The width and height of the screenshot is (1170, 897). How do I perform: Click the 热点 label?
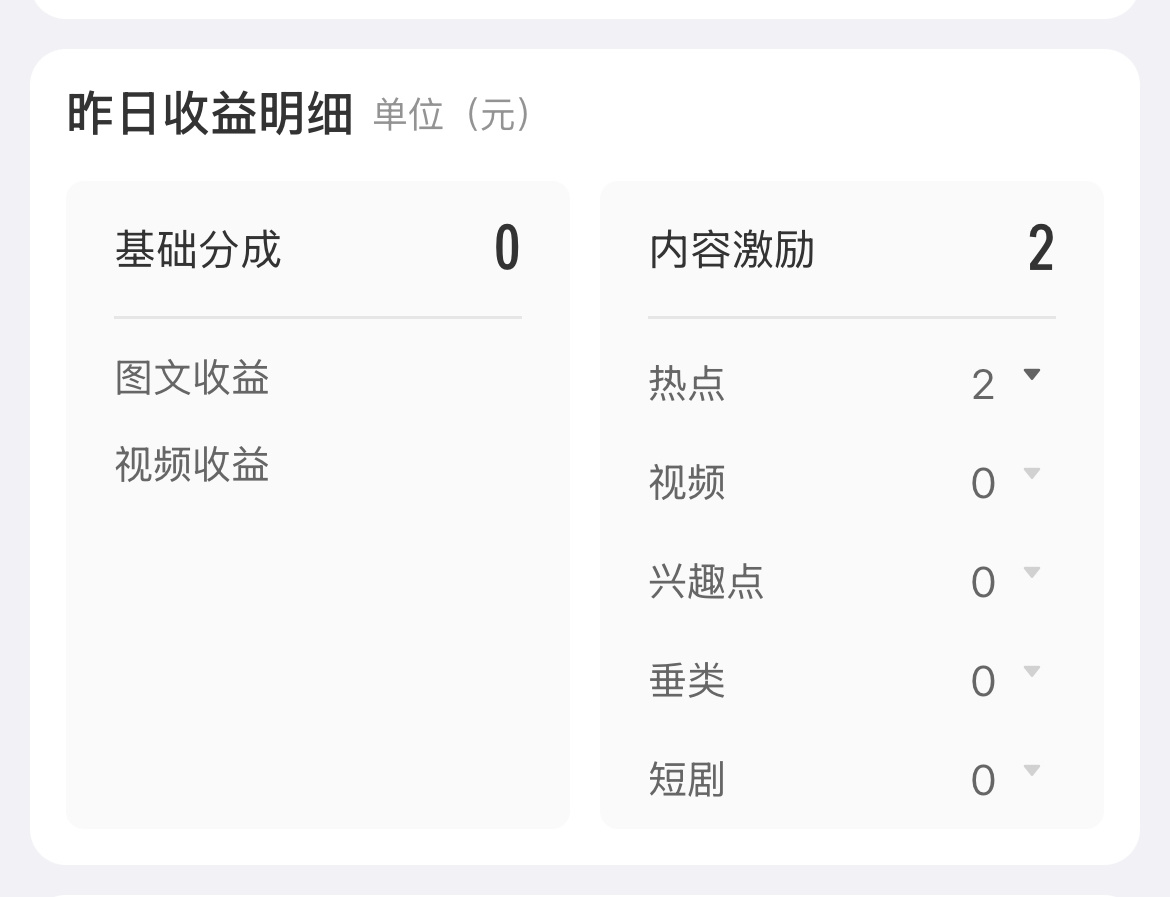click(x=686, y=384)
